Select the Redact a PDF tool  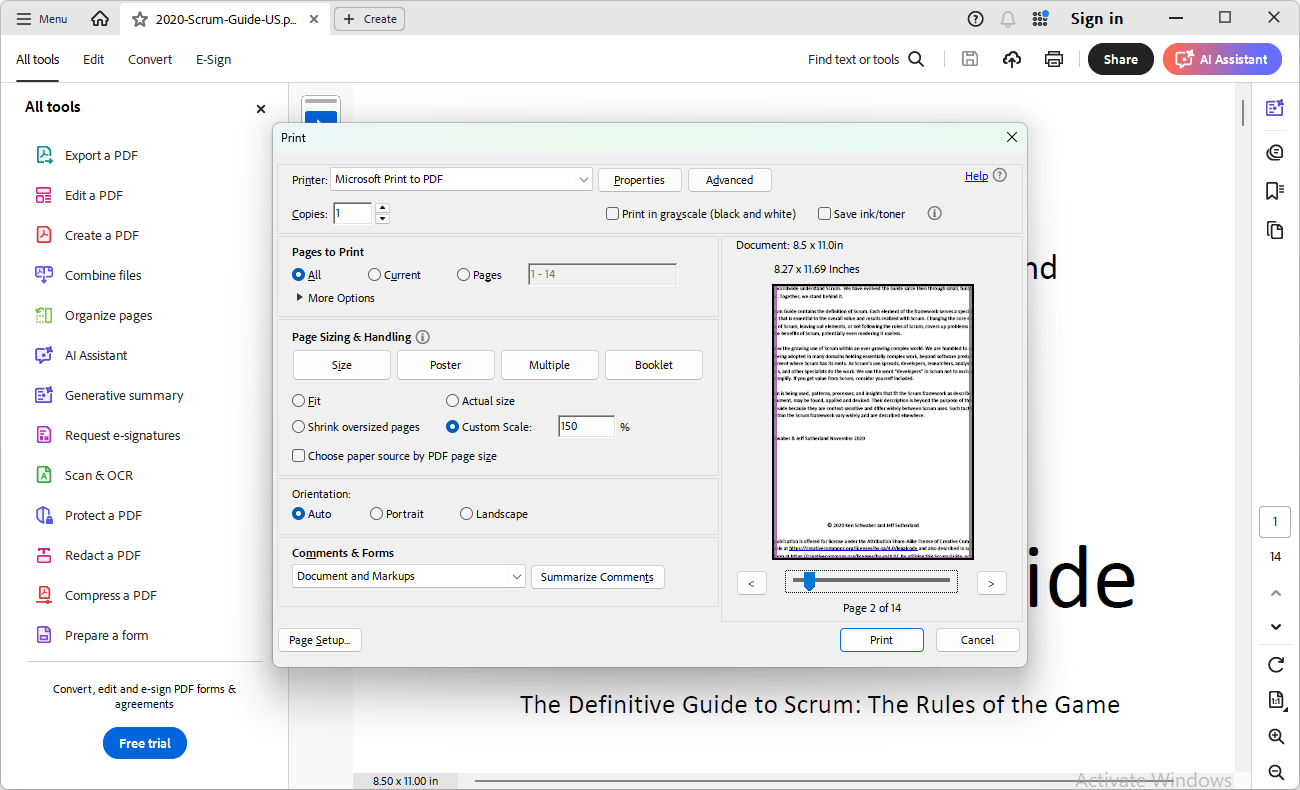click(102, 555)
